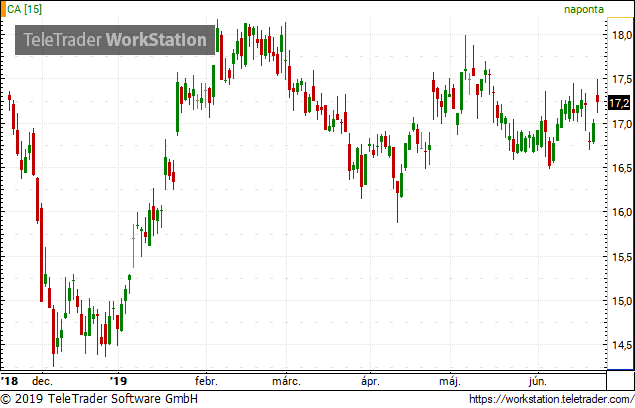Click the naponta interval label
635x408 pixels.
tap(584, 9)
